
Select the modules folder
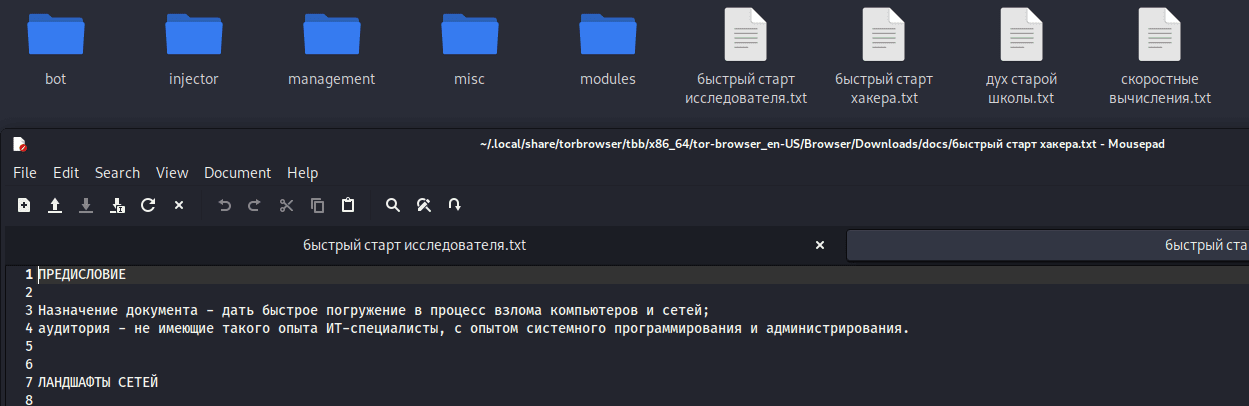pos(607,50)
